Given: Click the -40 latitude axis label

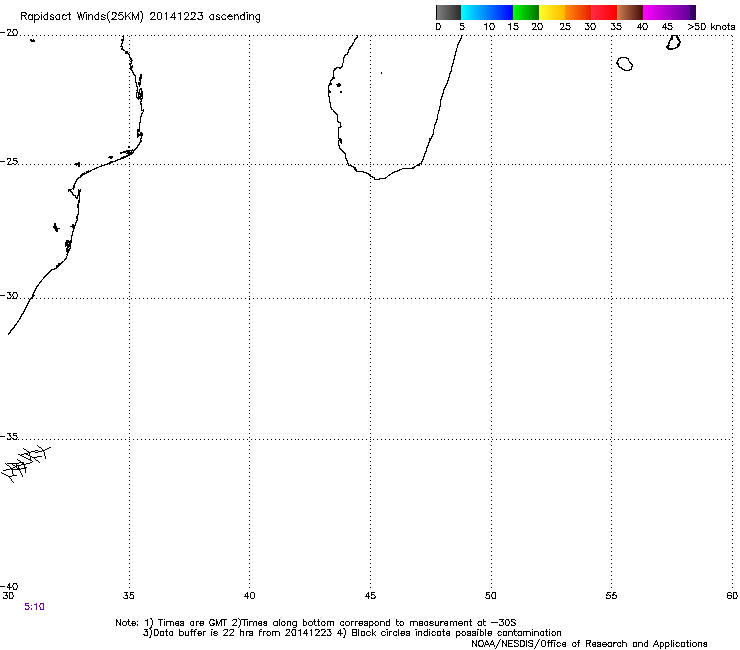Looking at the screenshot, I should 9,586.
